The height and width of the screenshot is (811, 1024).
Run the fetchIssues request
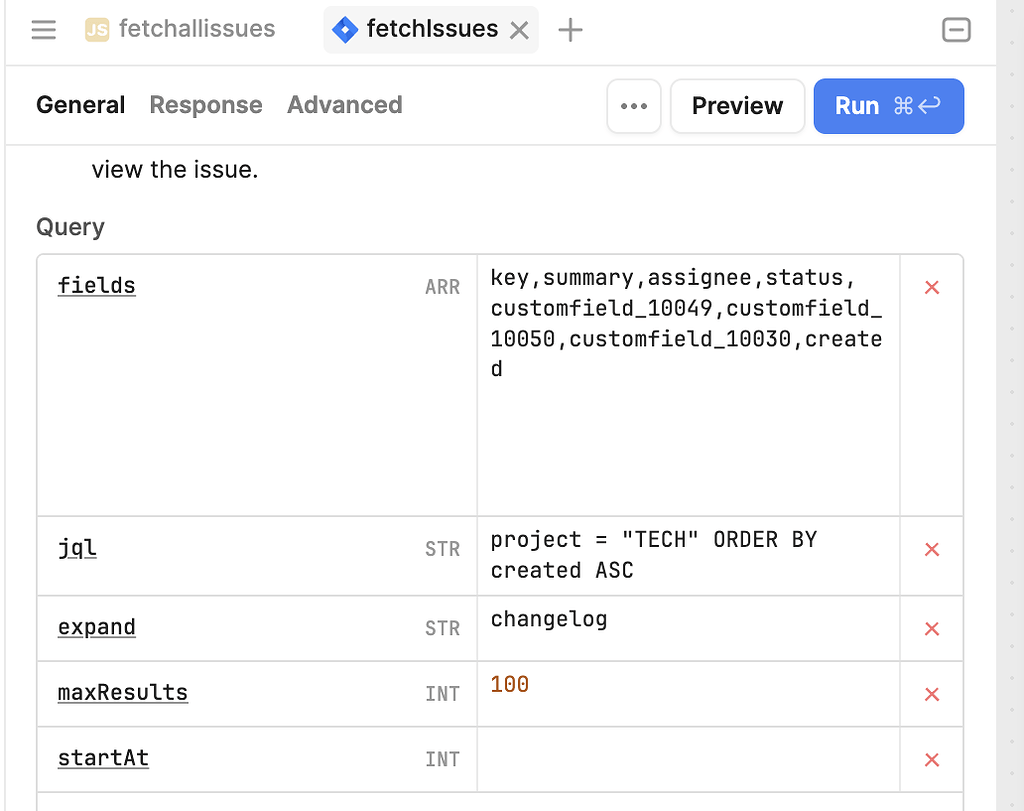pos(888,106)
